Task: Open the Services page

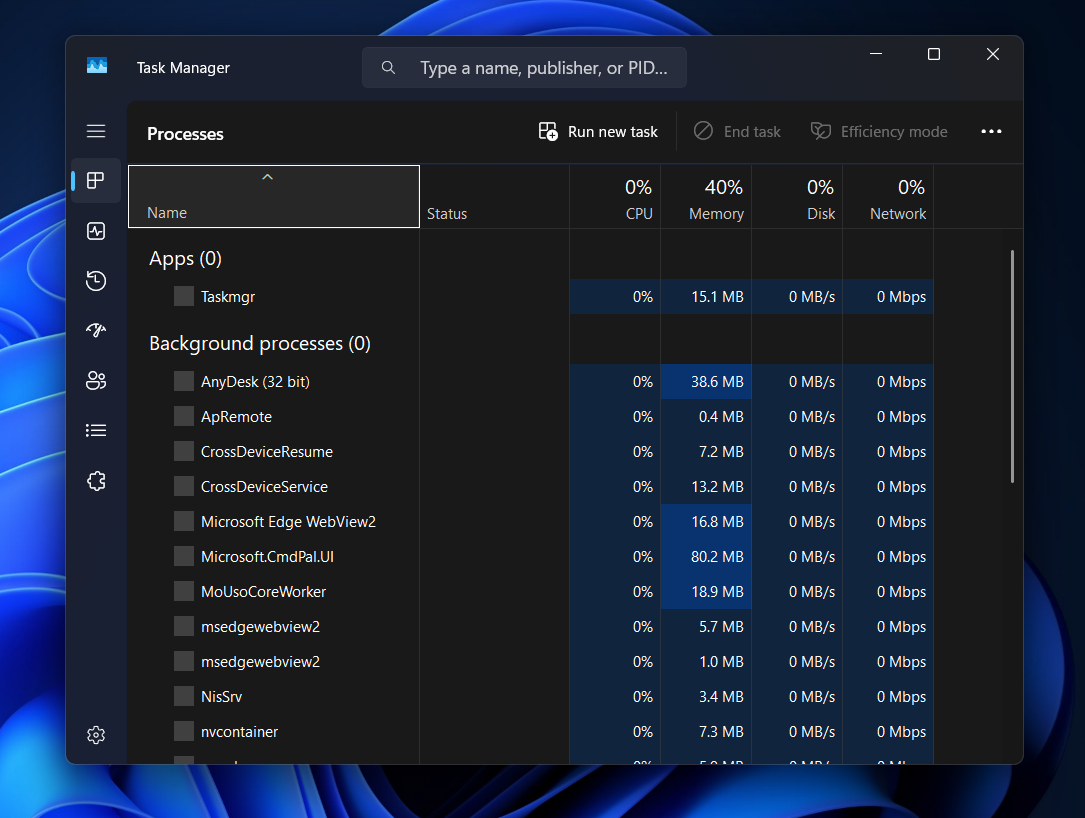Action: (96, 481)
